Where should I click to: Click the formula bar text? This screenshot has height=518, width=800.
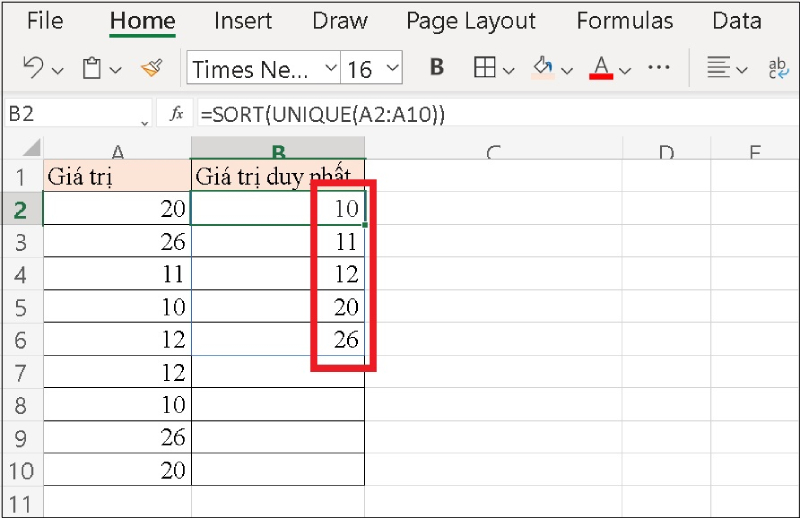(322, 114)
